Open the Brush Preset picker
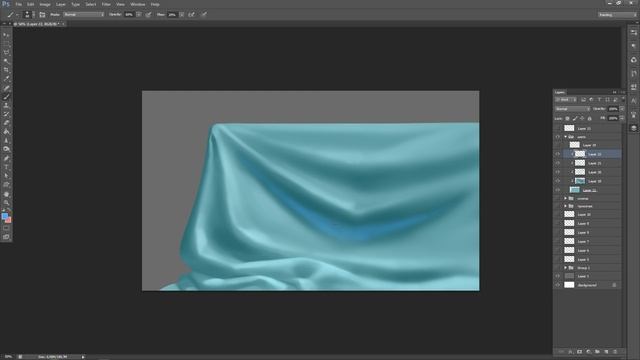Image resolution: width=640 pixels, height=360 pixels. 28,15
